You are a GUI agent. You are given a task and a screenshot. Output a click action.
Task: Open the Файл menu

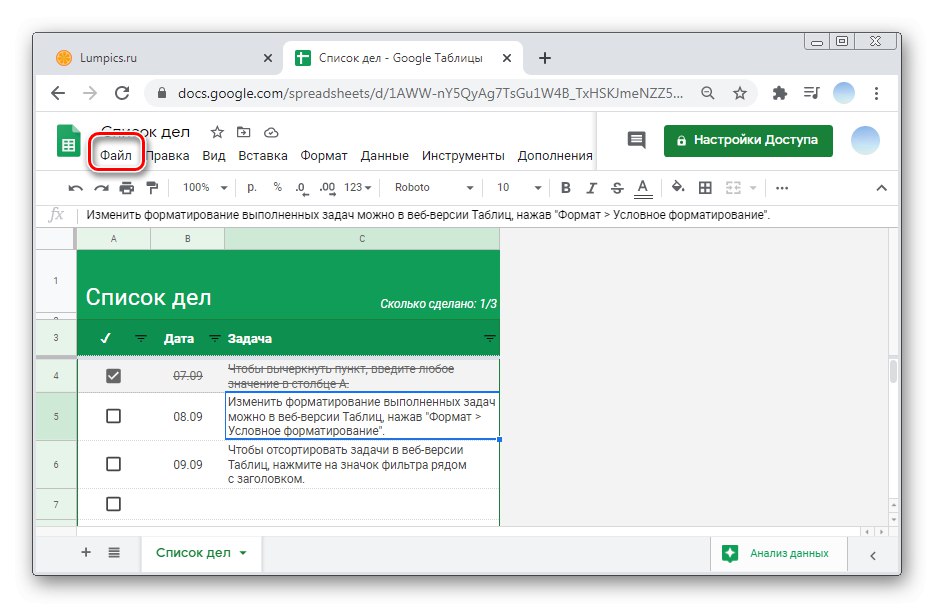click(x=116, y=155)
